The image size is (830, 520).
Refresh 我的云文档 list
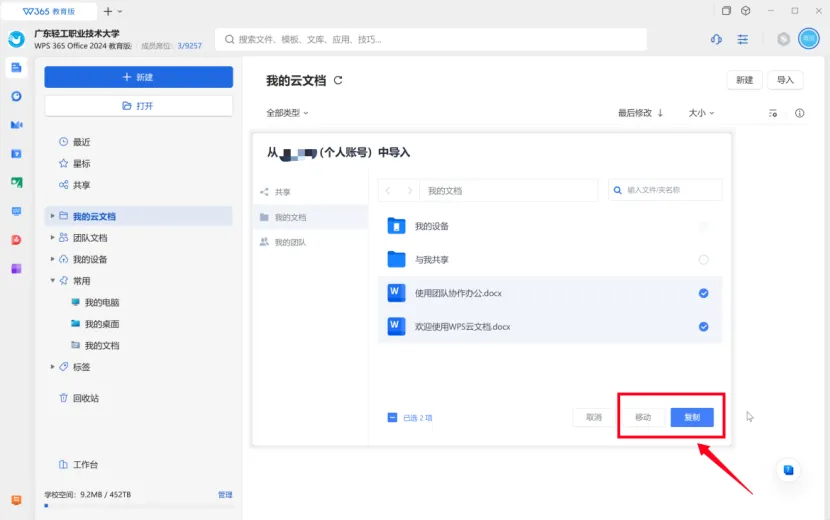tap(338, 80)
